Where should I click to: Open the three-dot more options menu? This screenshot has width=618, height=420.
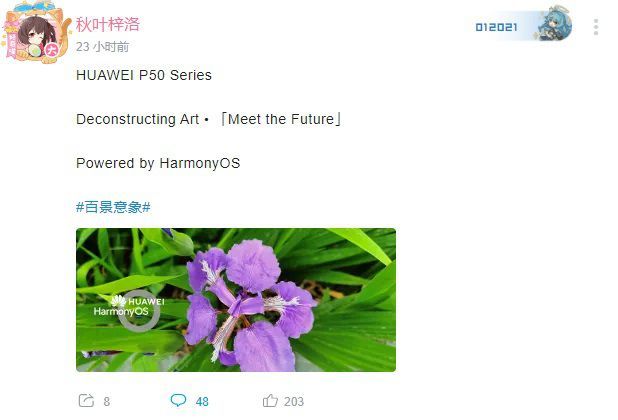click(x=596, y=27)
